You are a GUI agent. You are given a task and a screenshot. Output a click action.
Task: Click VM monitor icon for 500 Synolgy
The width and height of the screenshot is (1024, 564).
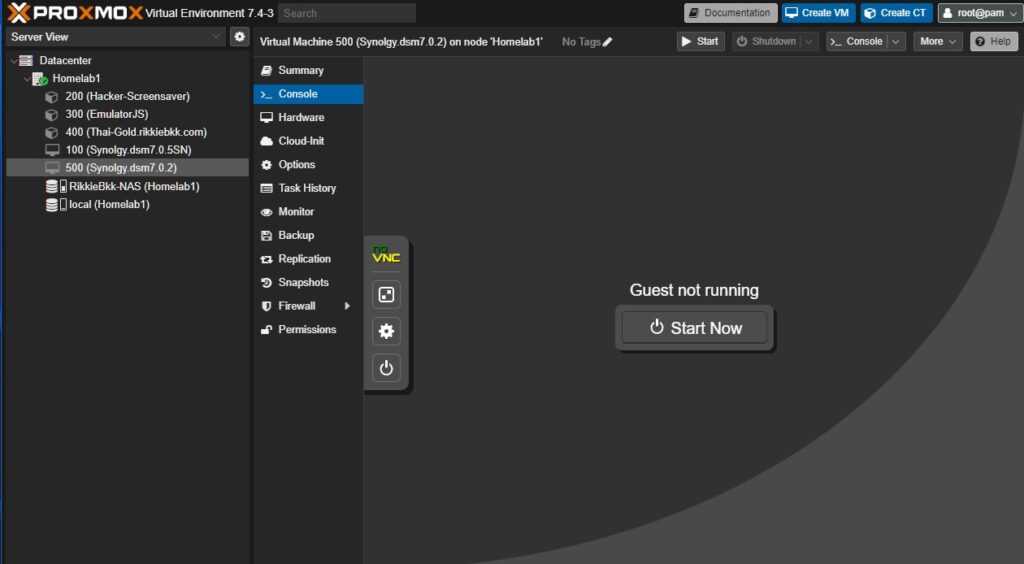[x=52, y=168]
